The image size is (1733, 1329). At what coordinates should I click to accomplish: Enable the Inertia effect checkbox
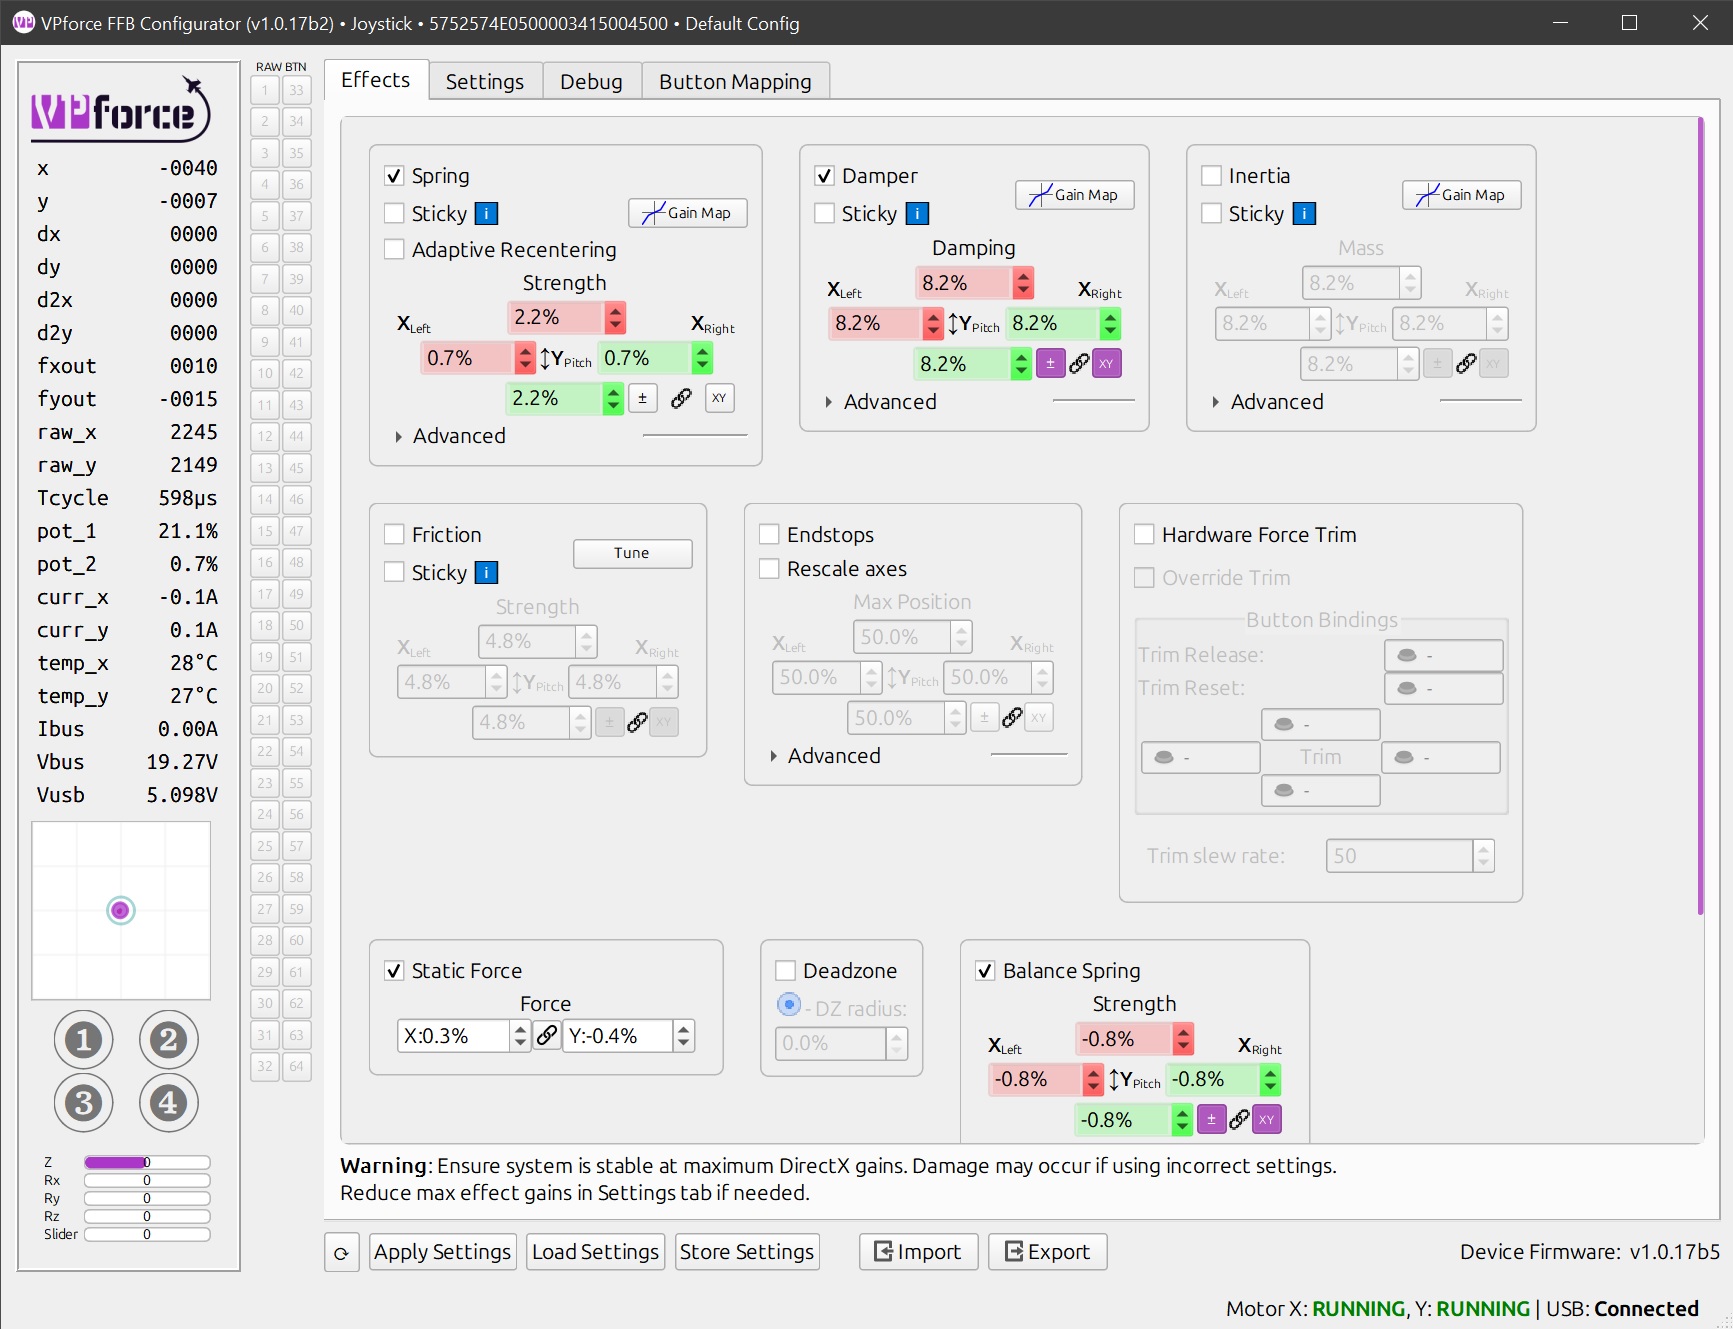(x=1211, y=176)
